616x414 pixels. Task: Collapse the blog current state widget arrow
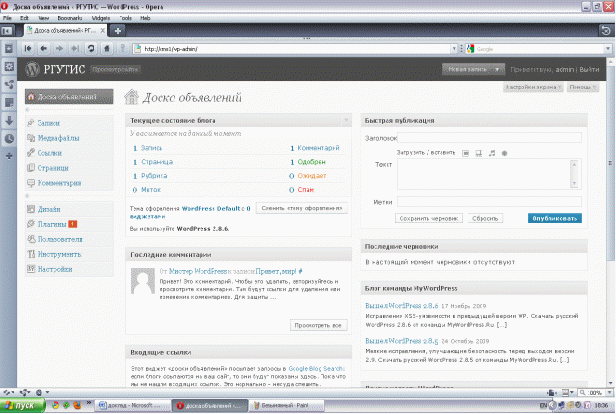pos(346,120)
